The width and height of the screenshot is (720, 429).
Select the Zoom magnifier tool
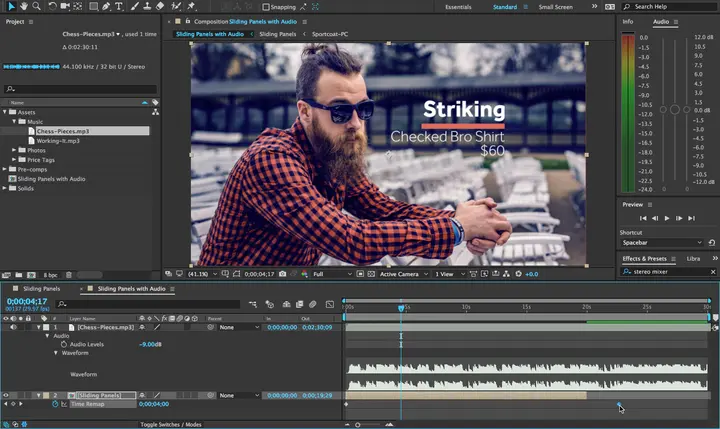coord(36,6)
